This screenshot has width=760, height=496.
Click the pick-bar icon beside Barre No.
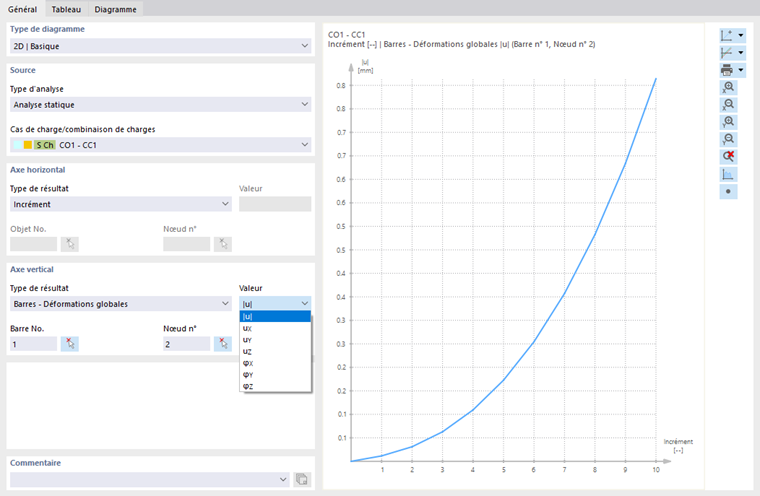pyautogui.click(x=70, y=344)
